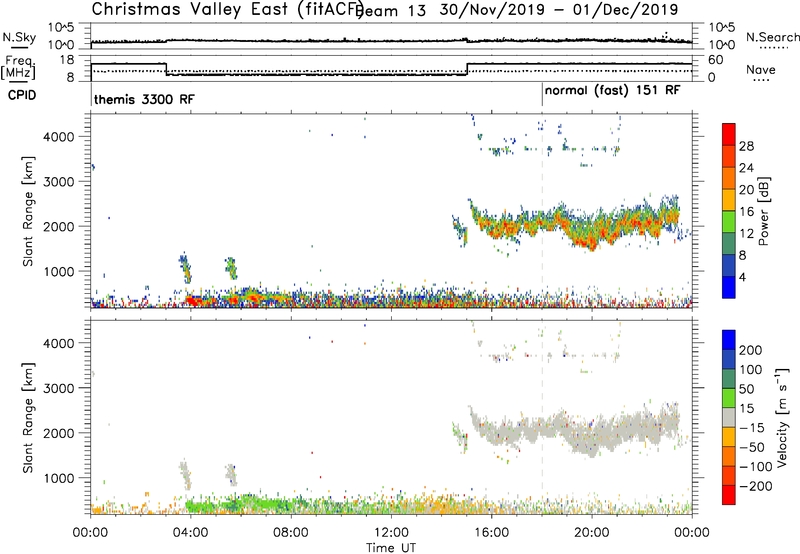Click the '04:00' time axis label
Viewport: 800px width, 554px height.
point(191,533)
